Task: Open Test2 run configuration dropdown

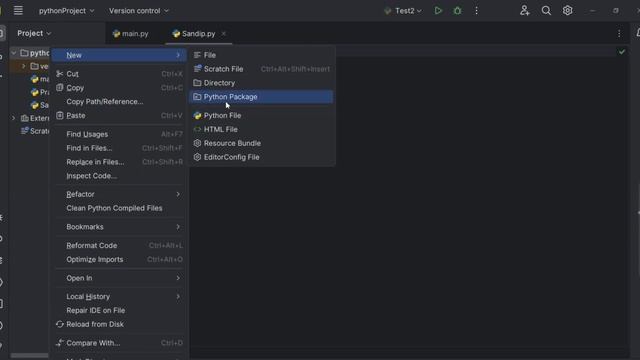Action: [x=403, y=11]
